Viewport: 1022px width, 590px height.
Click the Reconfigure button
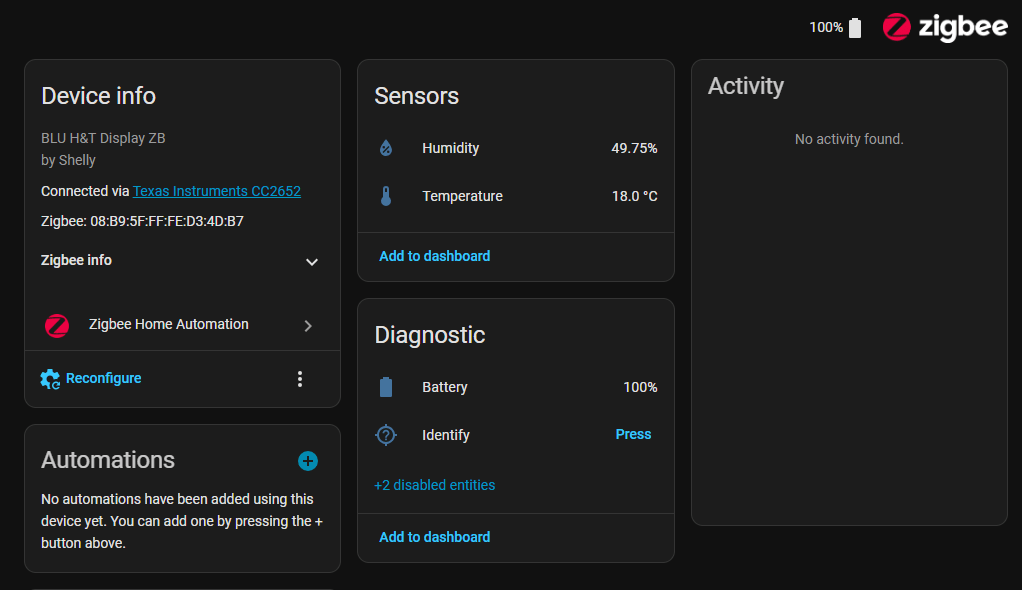coord(103,379)
